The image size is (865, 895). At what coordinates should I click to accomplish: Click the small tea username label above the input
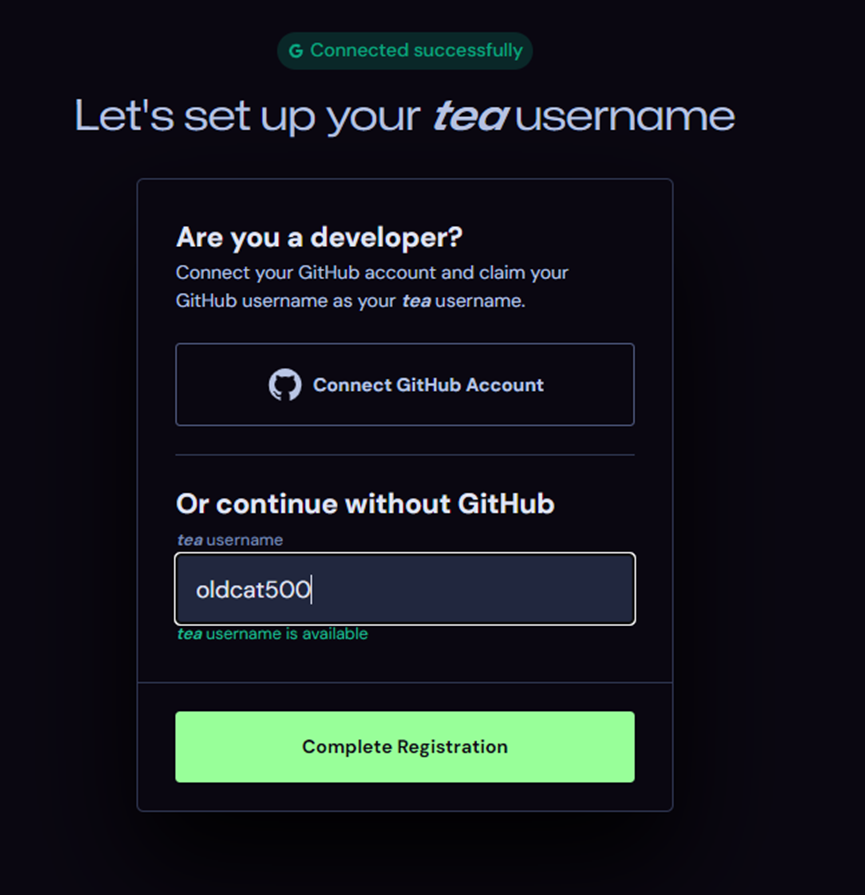coord(230,540)
